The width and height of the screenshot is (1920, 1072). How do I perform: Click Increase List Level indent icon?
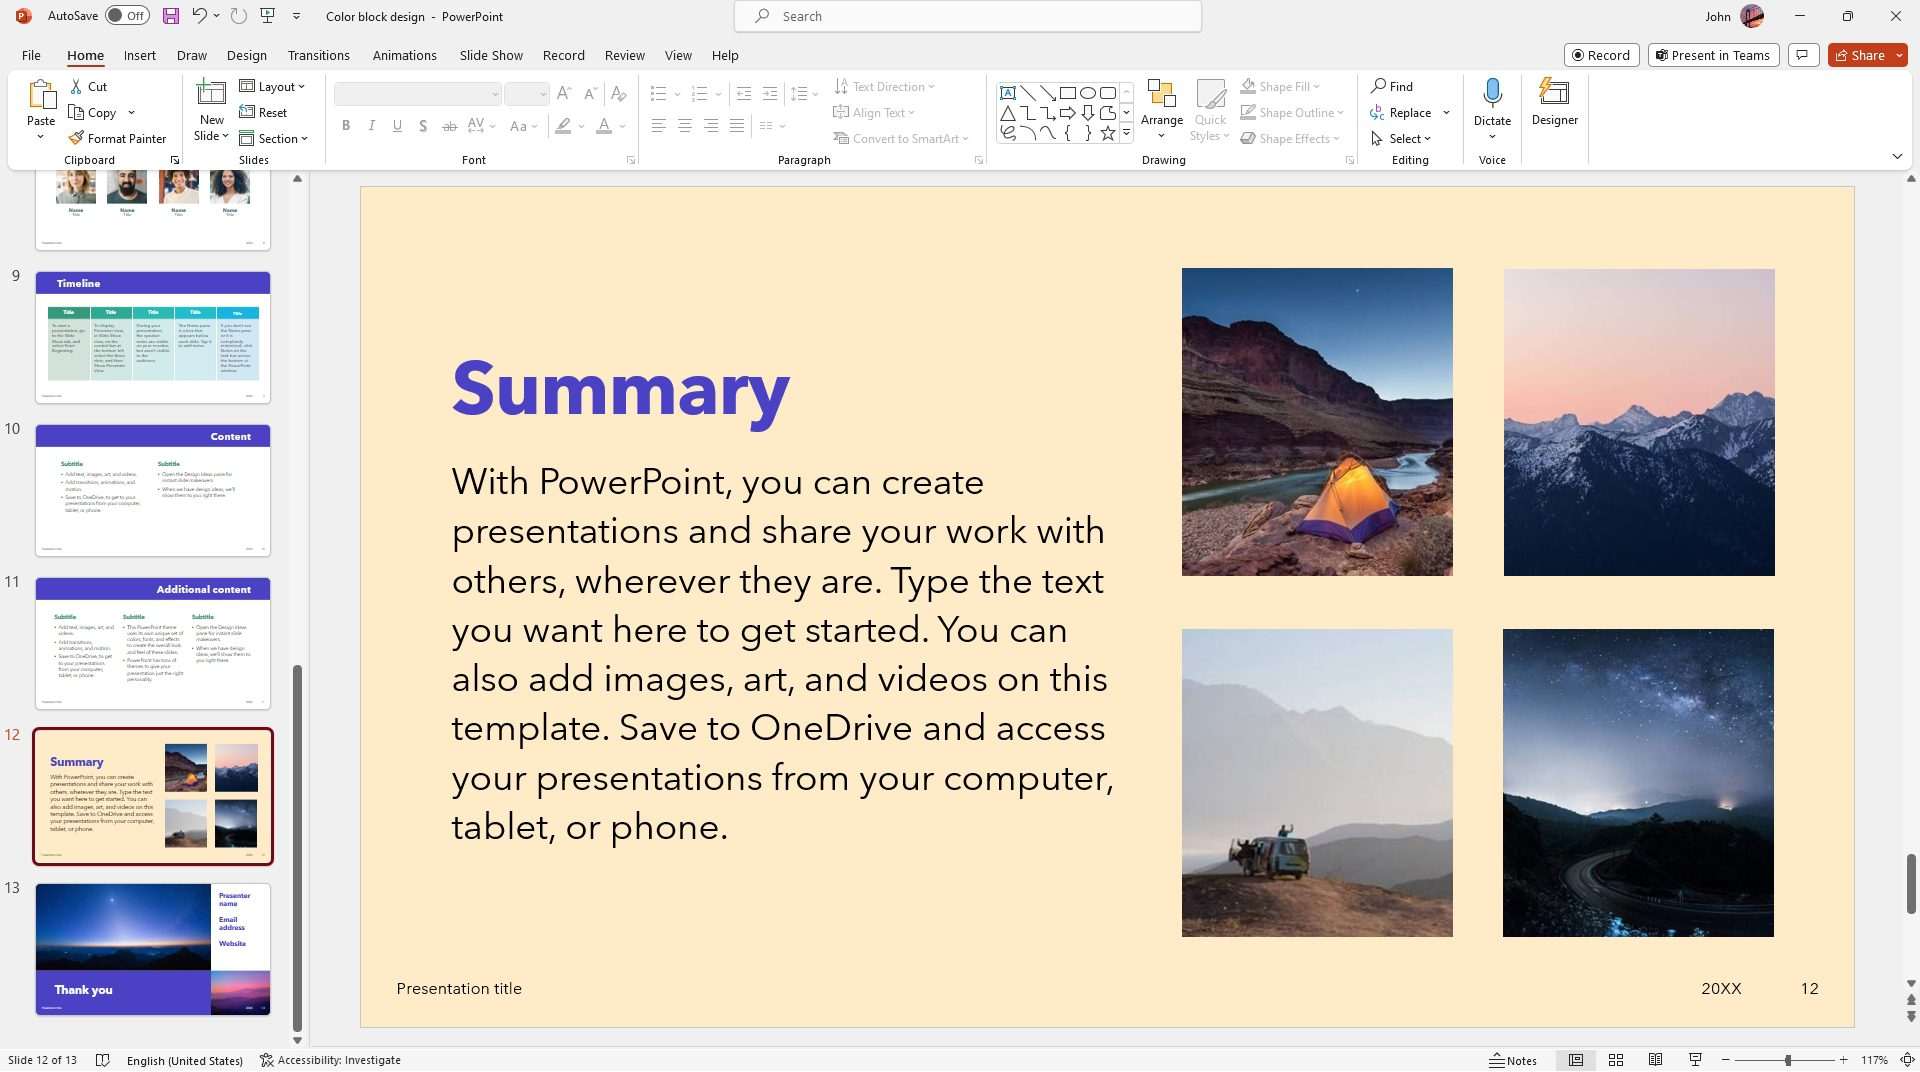point(769,94)
